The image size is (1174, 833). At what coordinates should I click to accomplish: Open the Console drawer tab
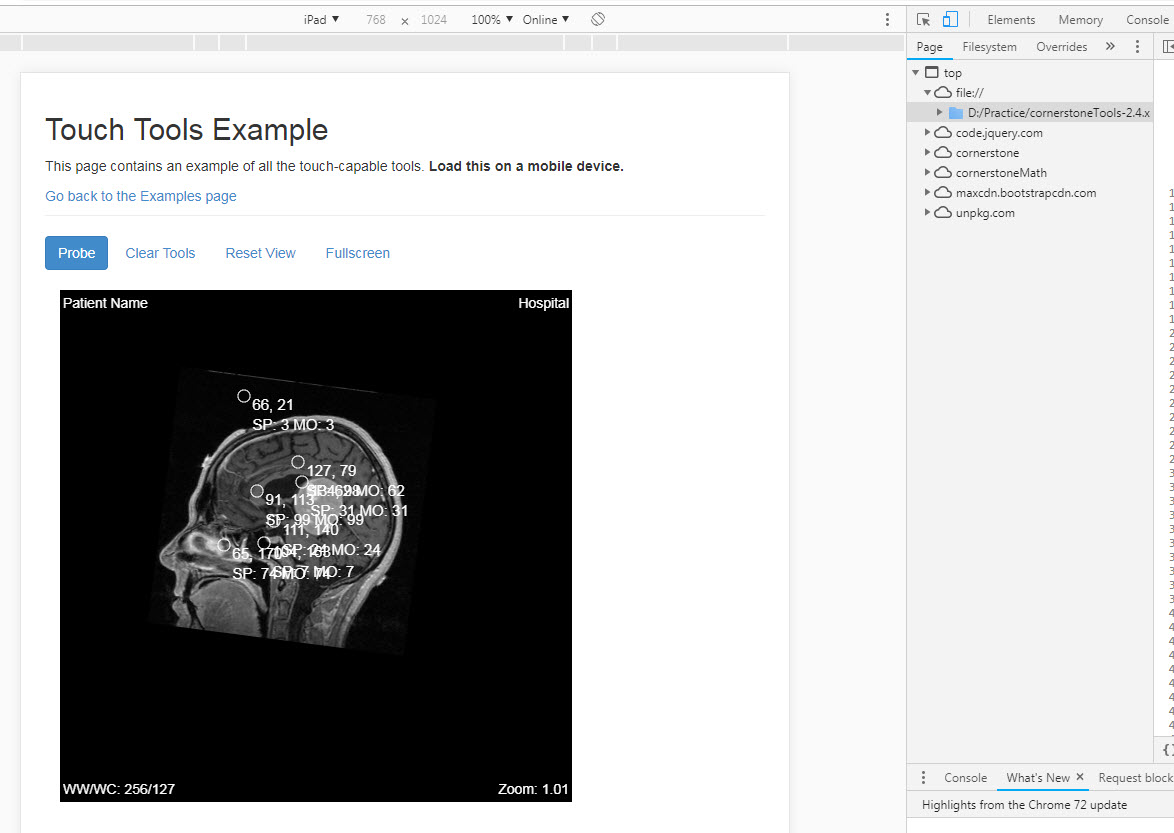tap(964, 777)
